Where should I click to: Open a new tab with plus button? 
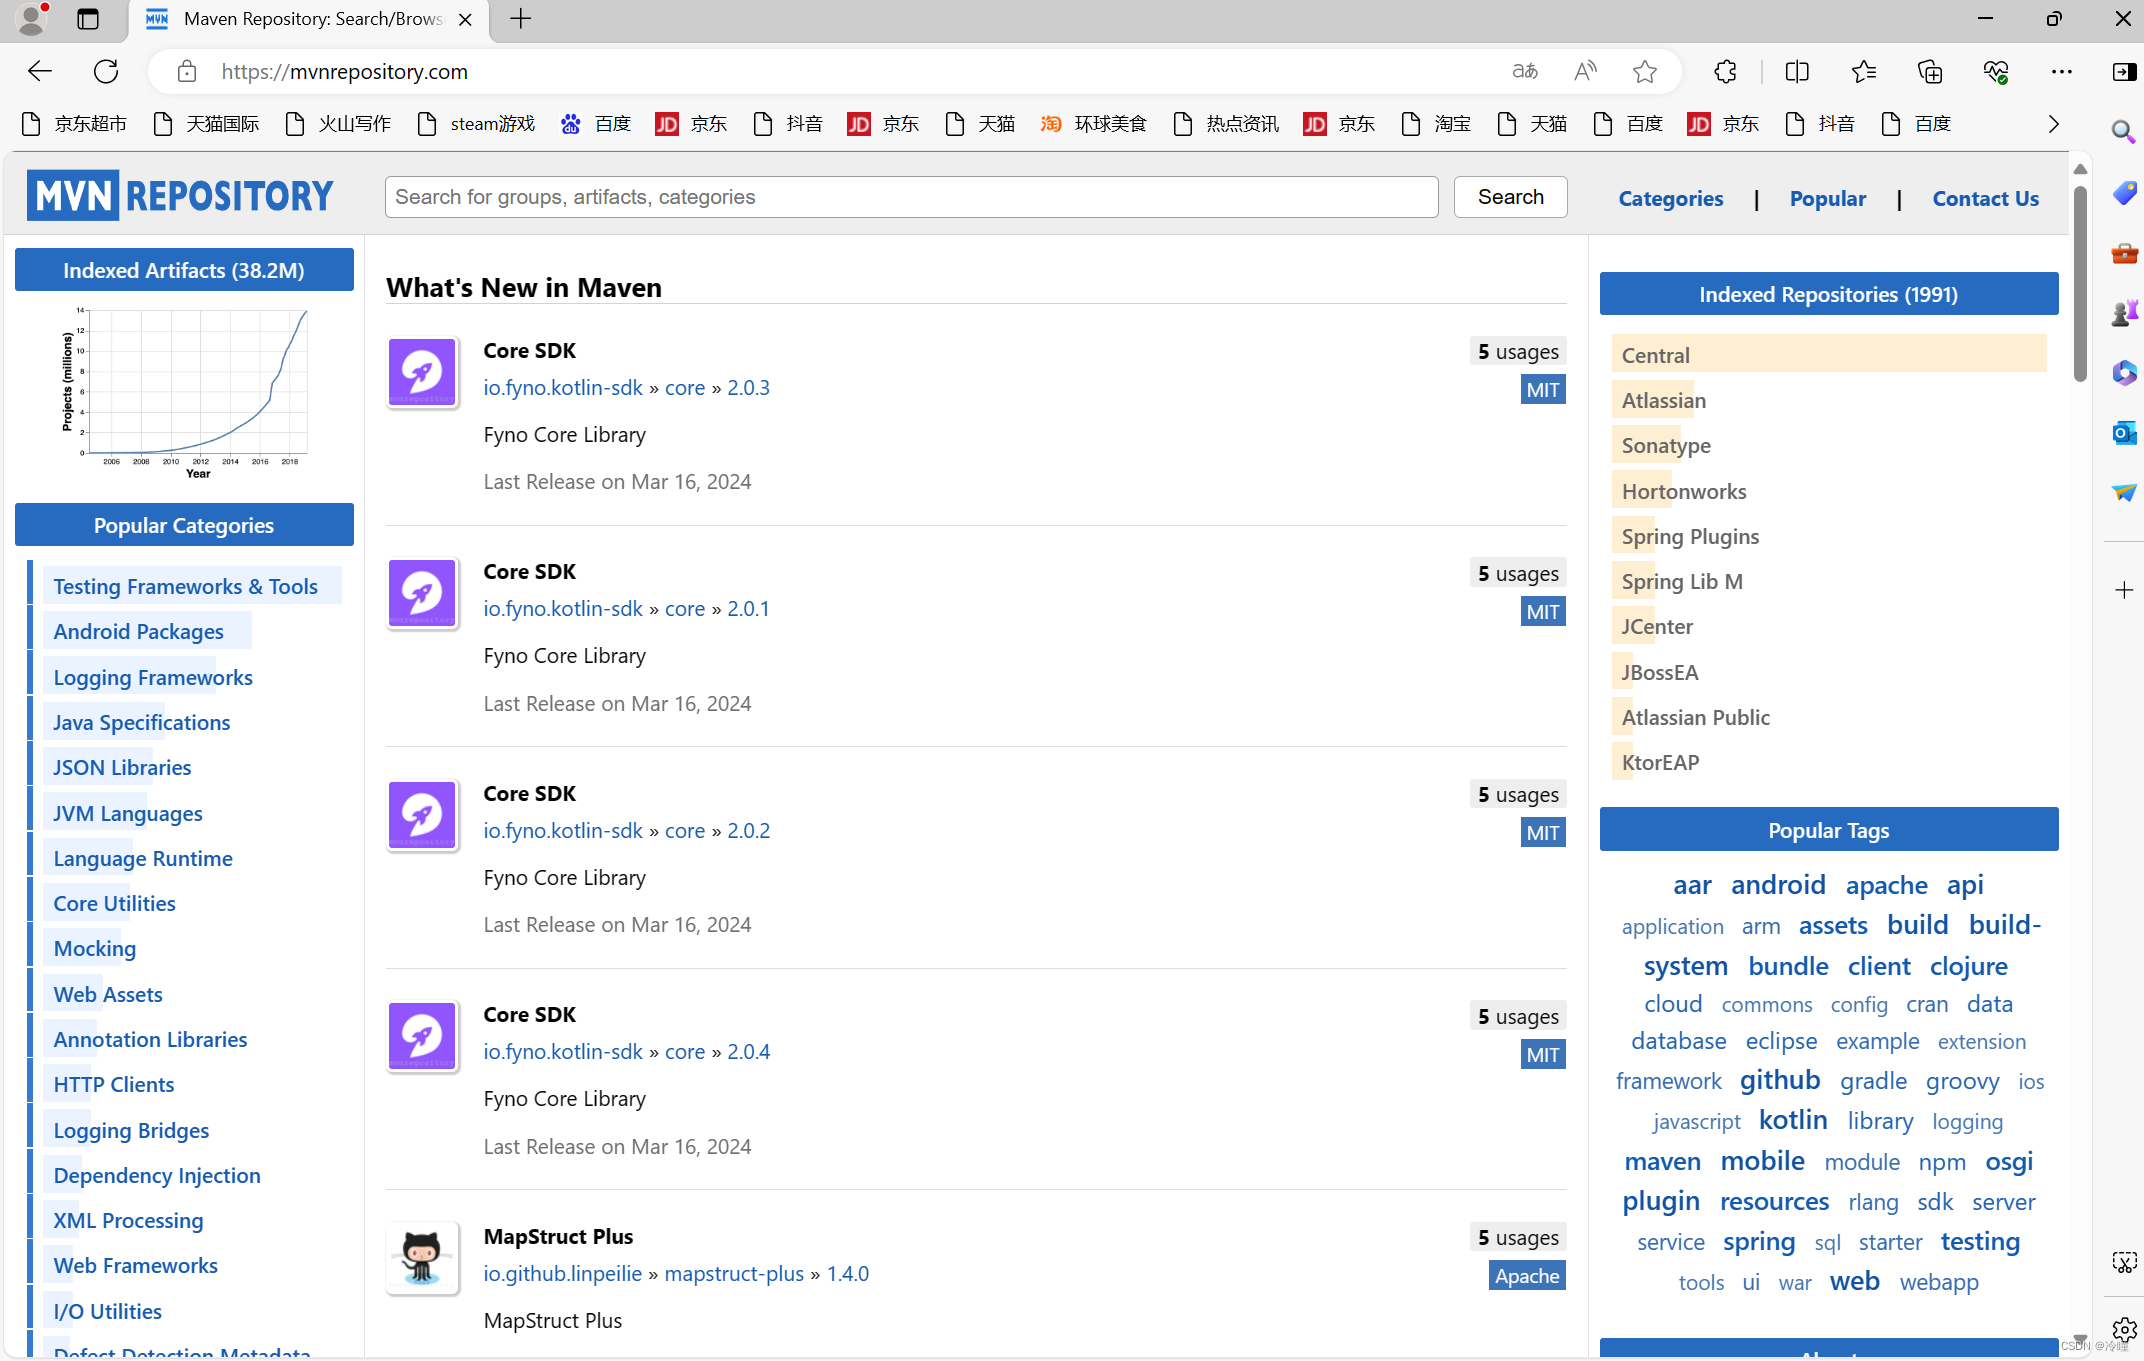521,19
